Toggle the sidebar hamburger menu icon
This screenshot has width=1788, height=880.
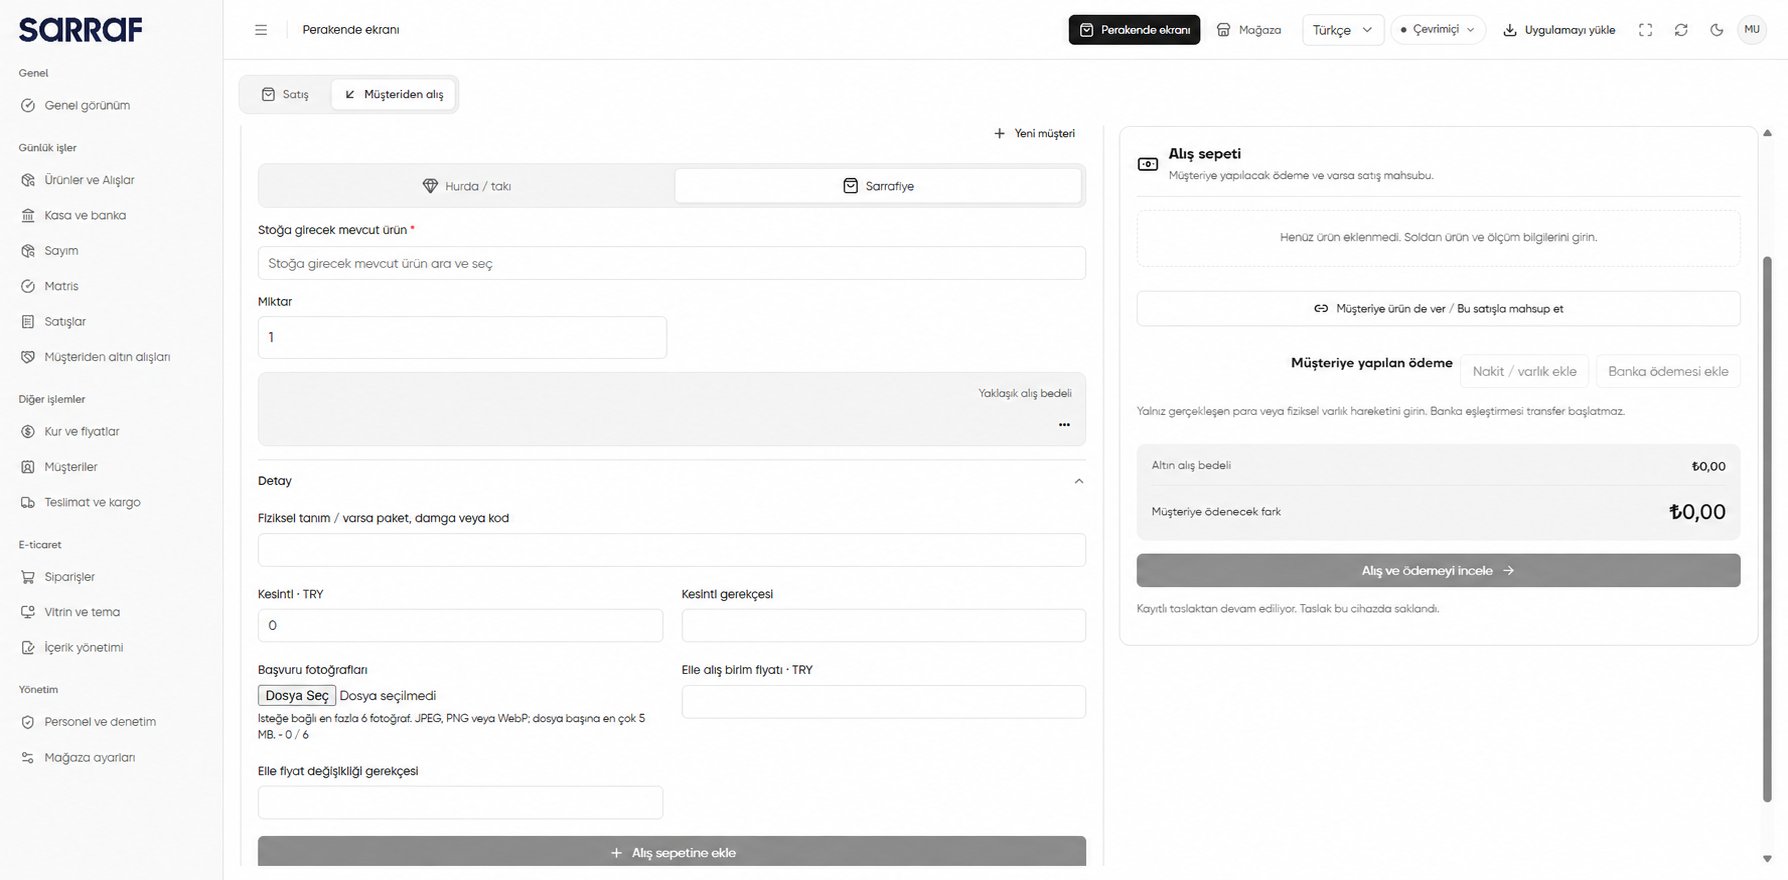point(261,30)
